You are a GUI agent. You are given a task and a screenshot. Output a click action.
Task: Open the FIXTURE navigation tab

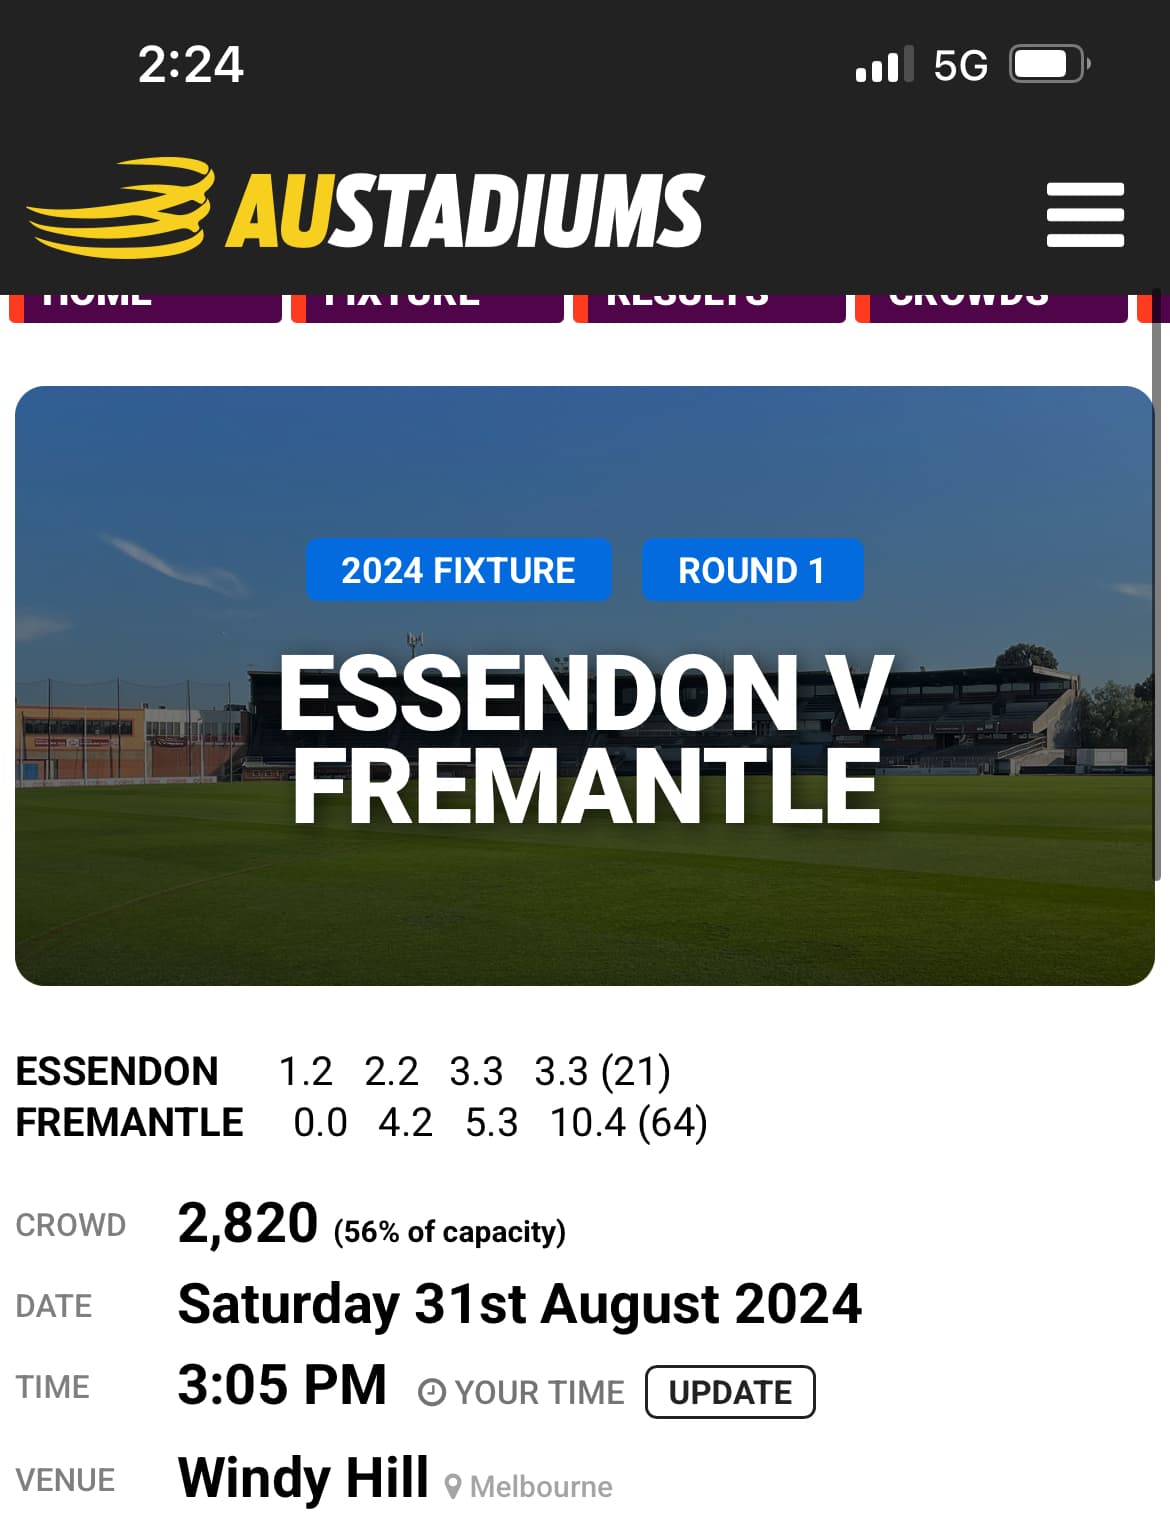428,306
